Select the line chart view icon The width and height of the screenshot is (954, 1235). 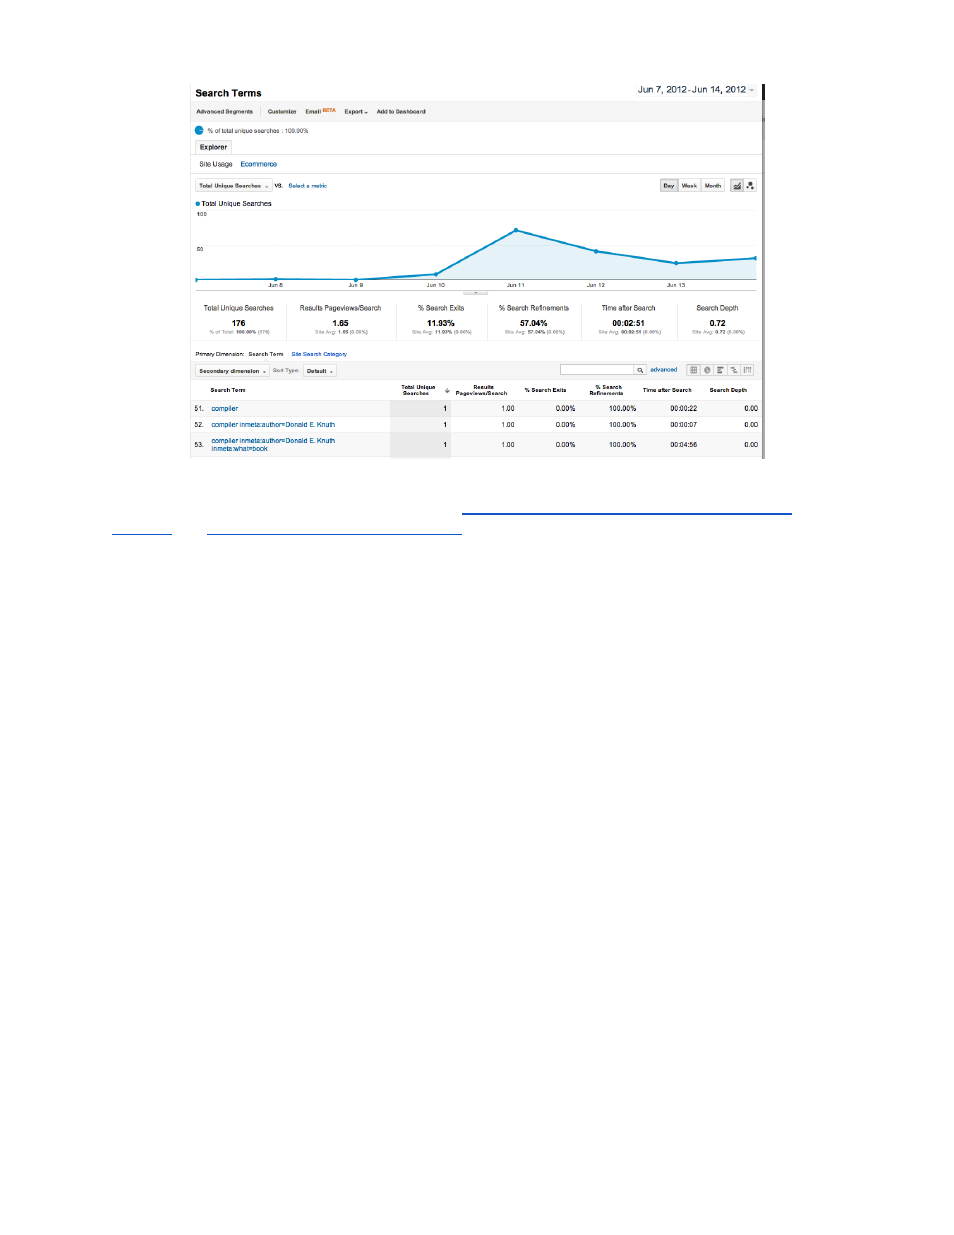[737, 185]
